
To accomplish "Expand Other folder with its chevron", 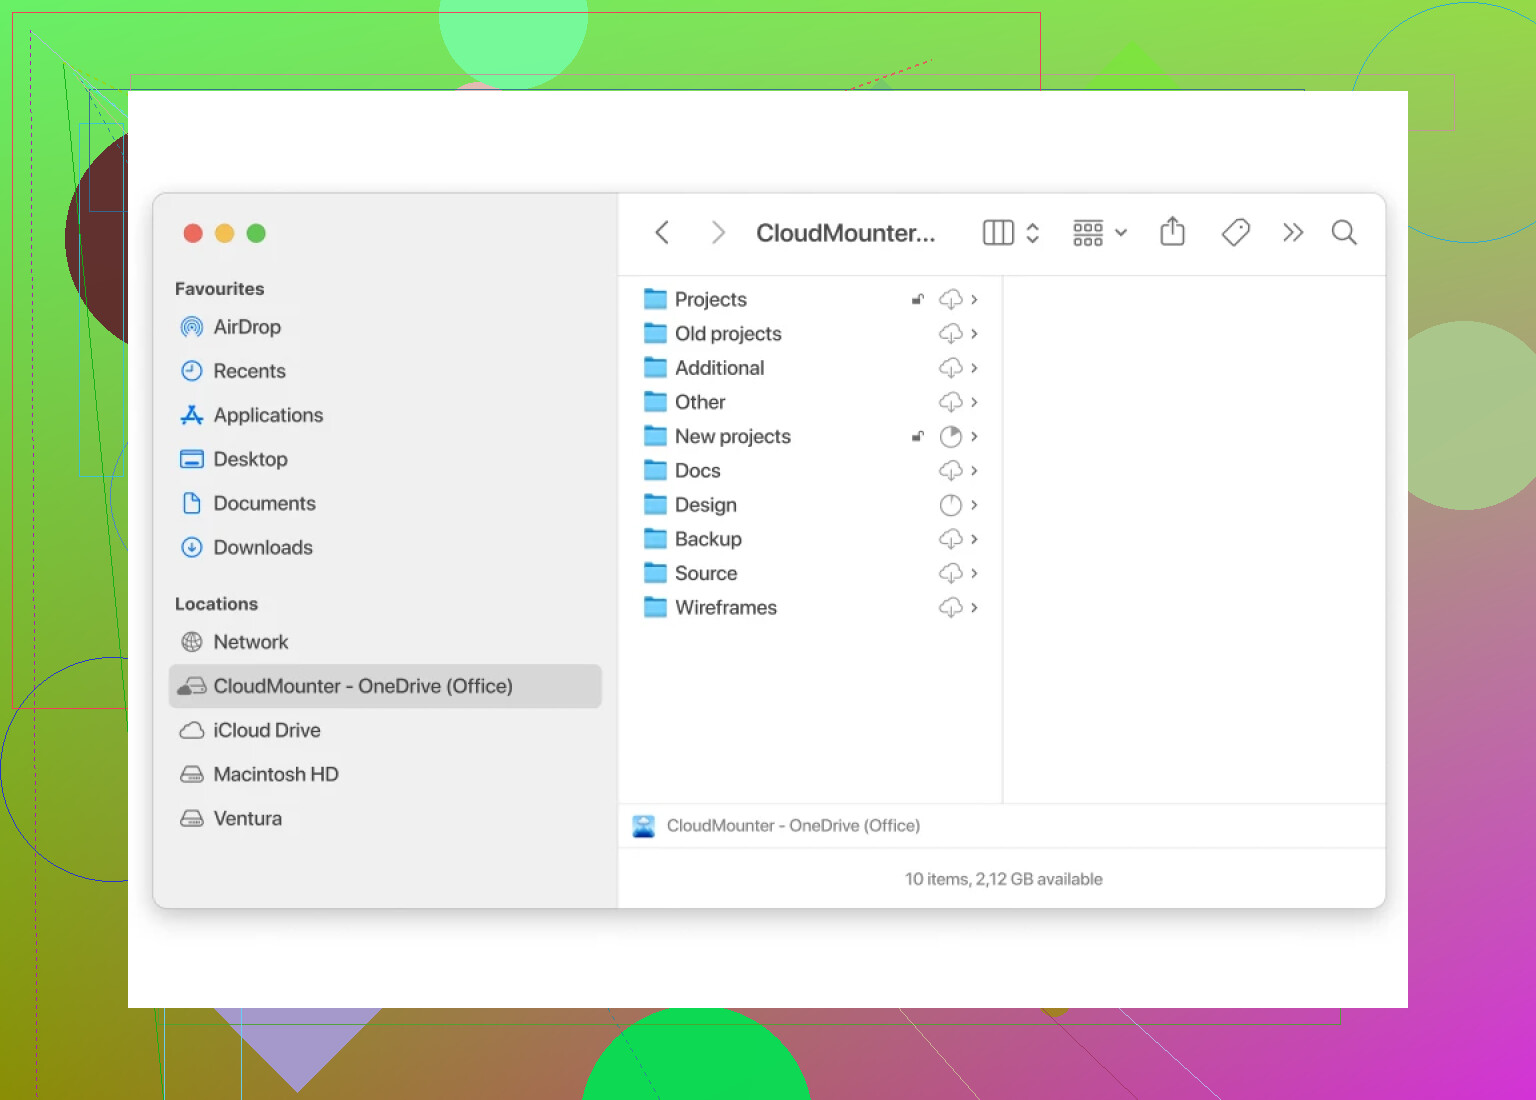I will coord(974,402).
